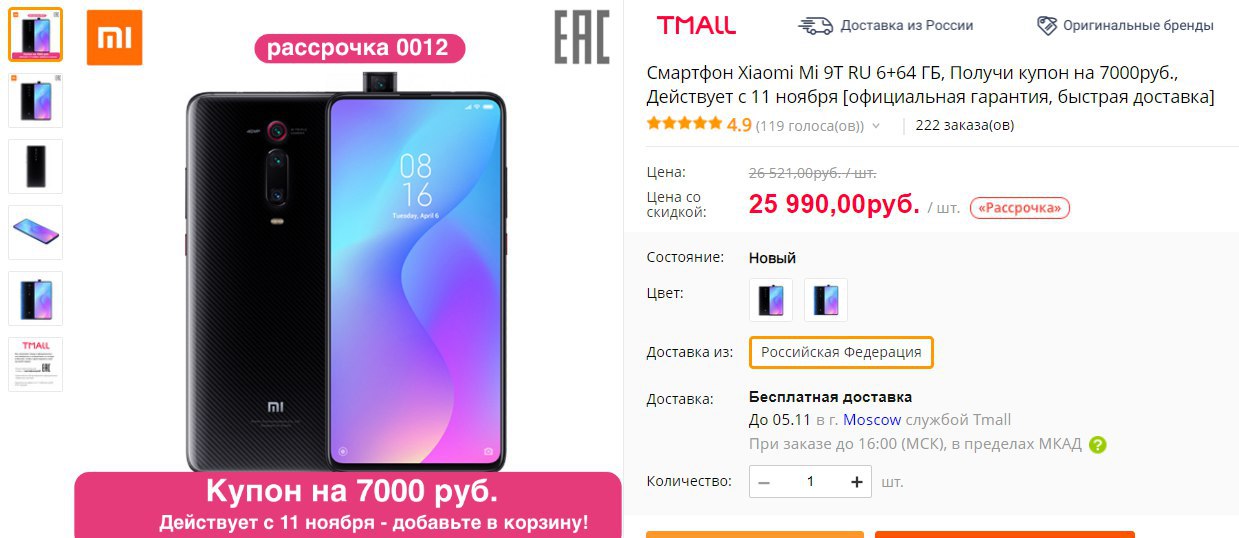Image resolution: width=1239 pixels, height=538 pixels.
Task: Select the second color option swatch
Action: (826, 300)
